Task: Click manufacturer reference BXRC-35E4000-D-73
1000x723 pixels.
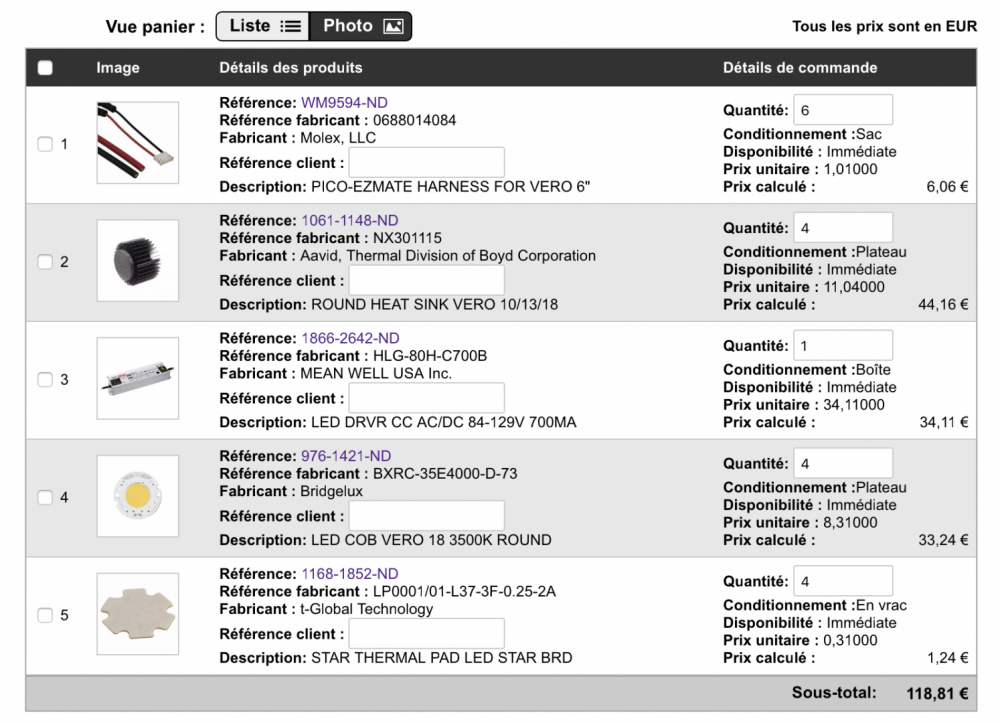Action: pyautogui.click(x=445, y=474)
